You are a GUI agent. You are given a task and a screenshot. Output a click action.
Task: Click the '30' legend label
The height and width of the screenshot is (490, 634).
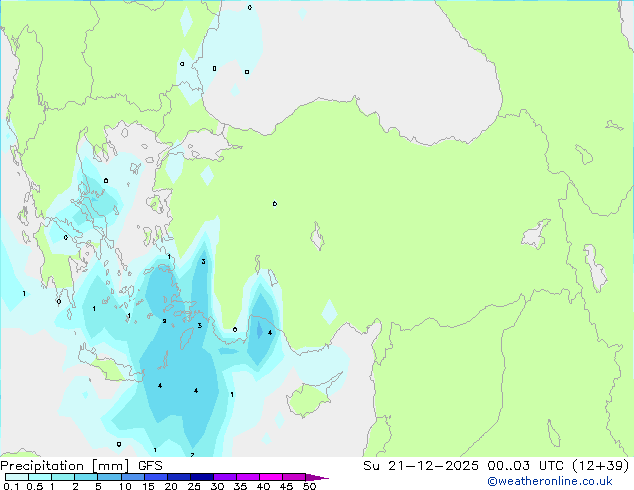pyautogui.click(x=217, y=486)
